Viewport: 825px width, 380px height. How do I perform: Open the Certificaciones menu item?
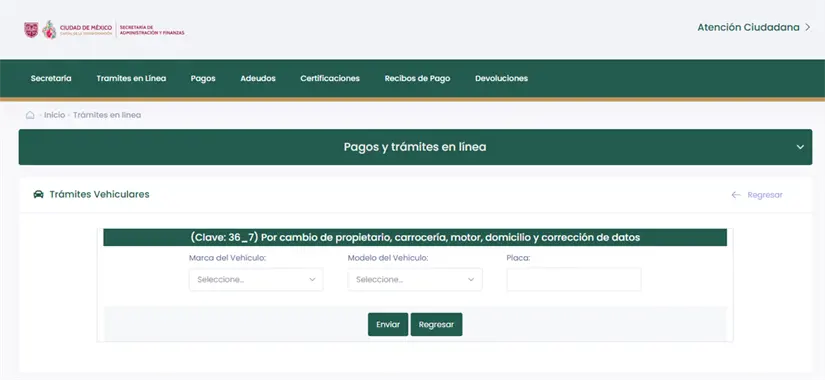click(330, 78)
